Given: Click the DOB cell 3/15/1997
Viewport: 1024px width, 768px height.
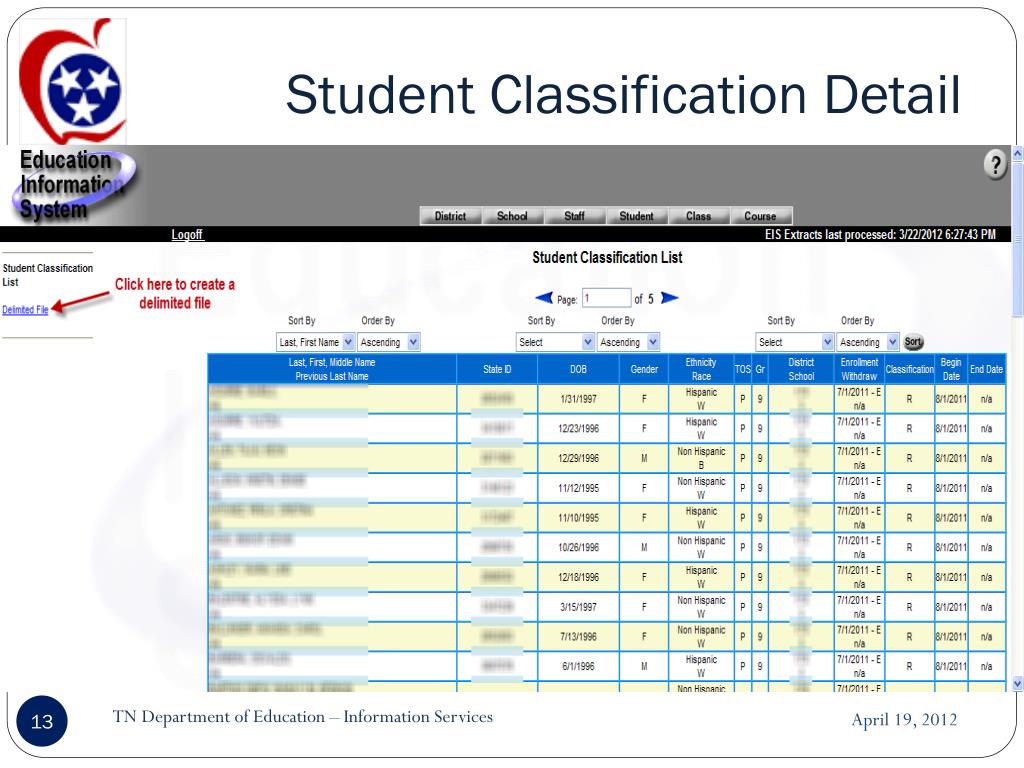Looking at the screenshot, I should pos(579,607).
